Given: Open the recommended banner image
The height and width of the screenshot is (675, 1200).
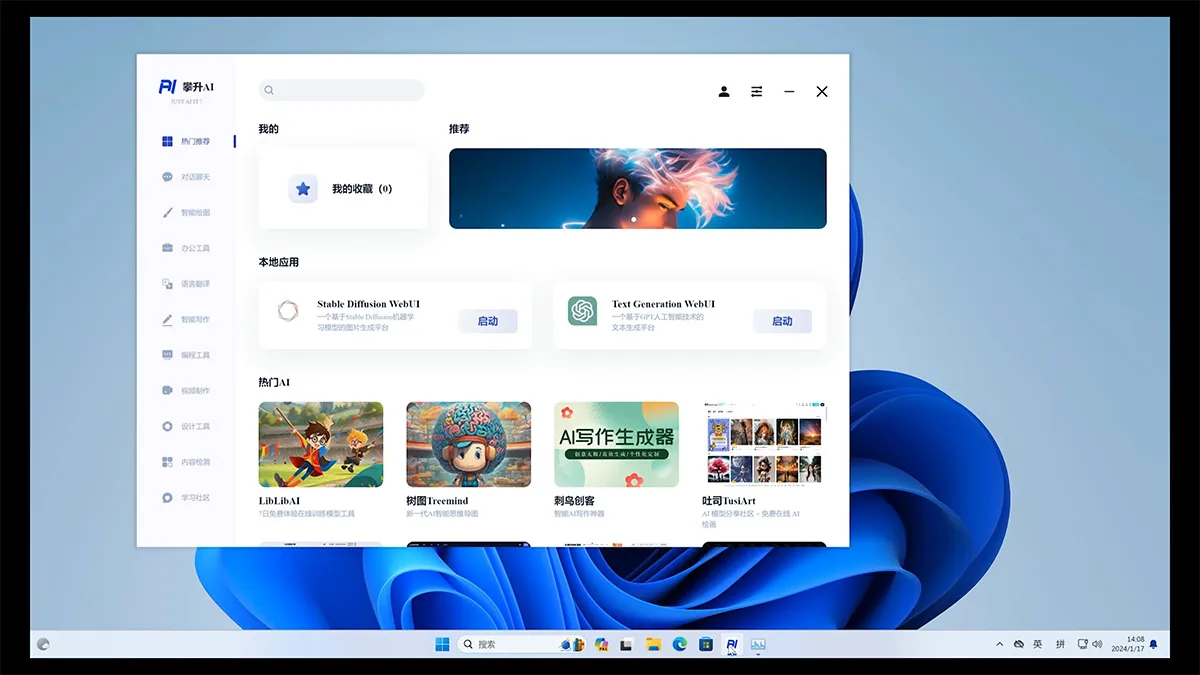Looking at the screenshot, I should [638, 189].
